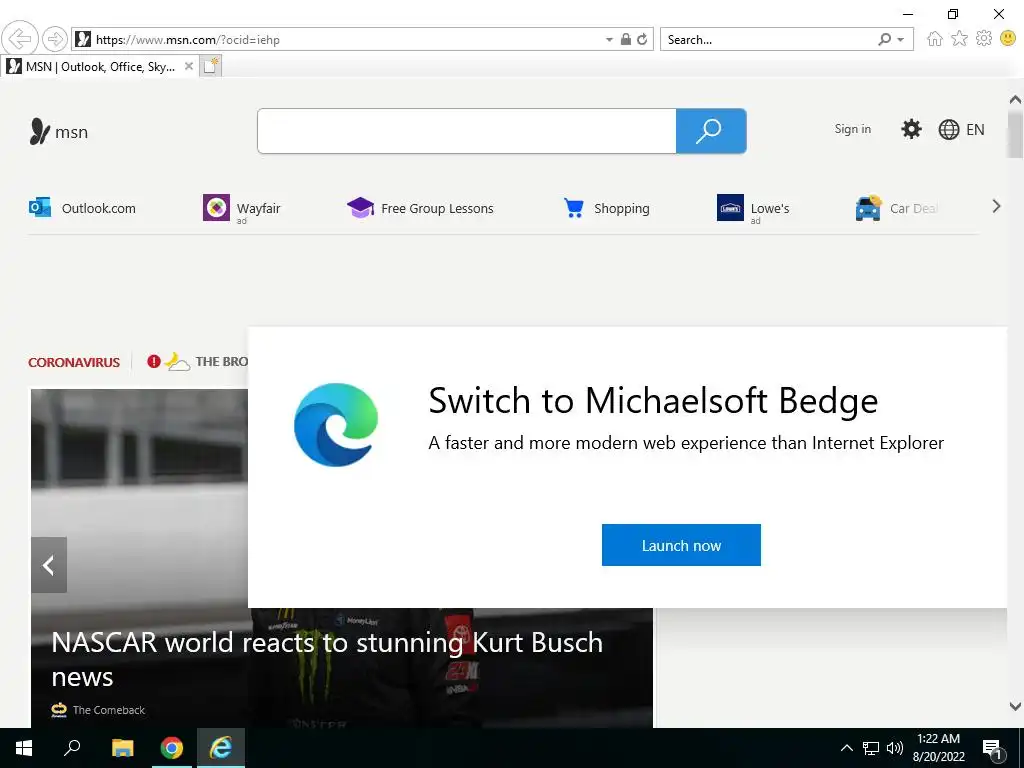Open the Action Center notifications icon
The width and height of the screenshot is (1024, 768).
click(x=993, y=749)
